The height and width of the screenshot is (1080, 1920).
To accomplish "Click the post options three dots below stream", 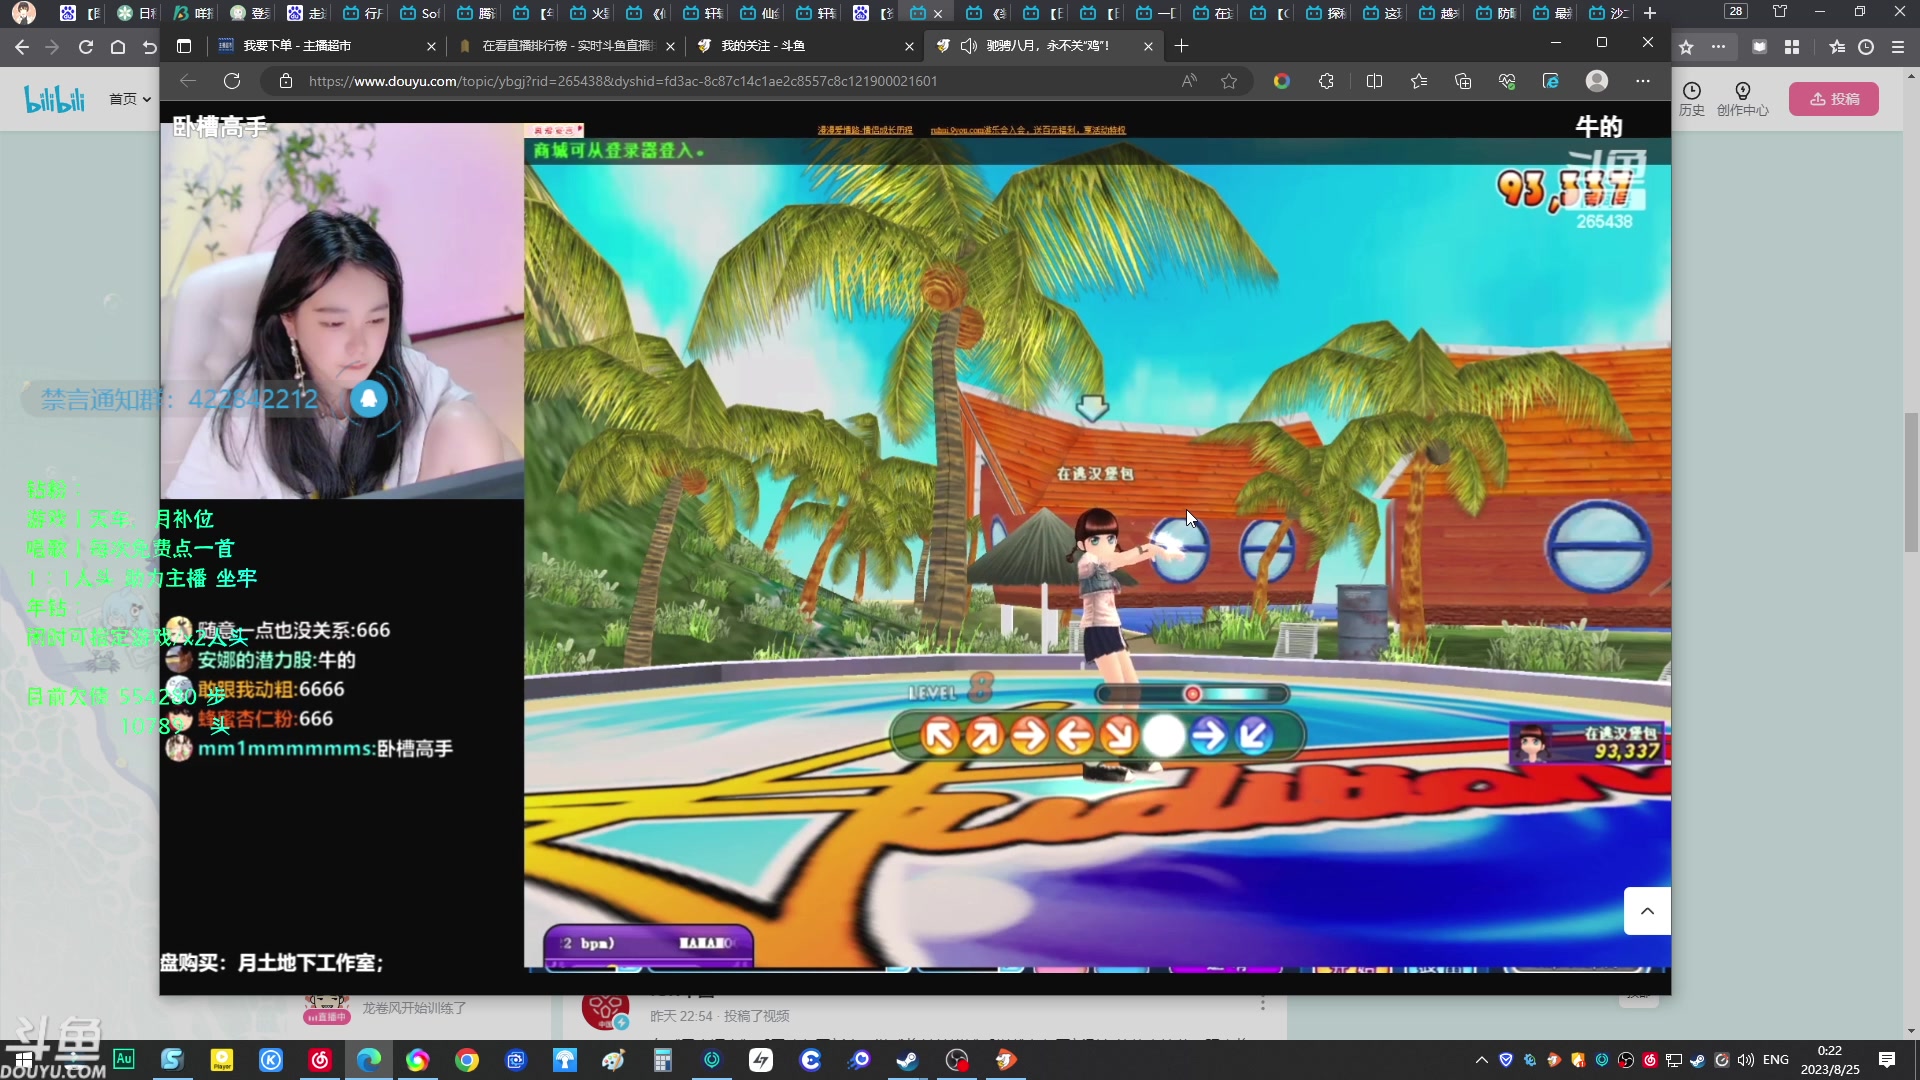I will coord(1263,1003).
